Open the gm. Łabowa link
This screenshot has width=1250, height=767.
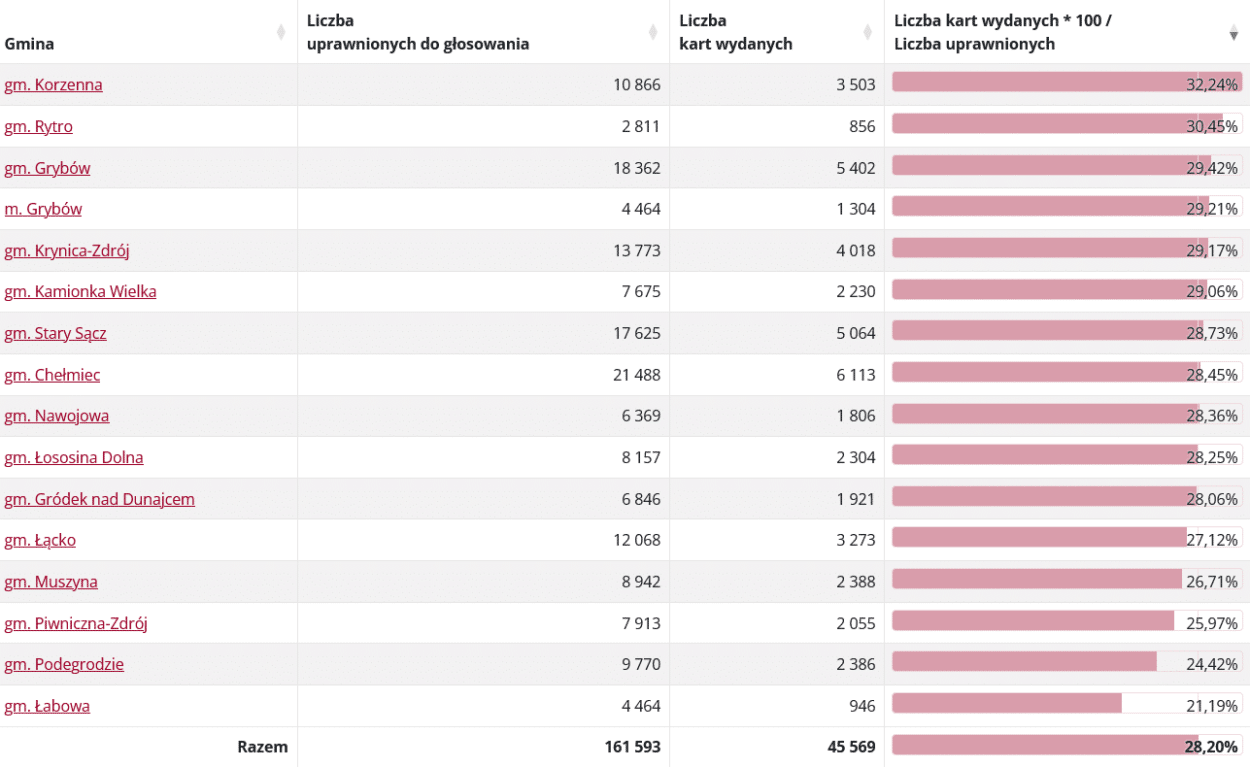47,706
